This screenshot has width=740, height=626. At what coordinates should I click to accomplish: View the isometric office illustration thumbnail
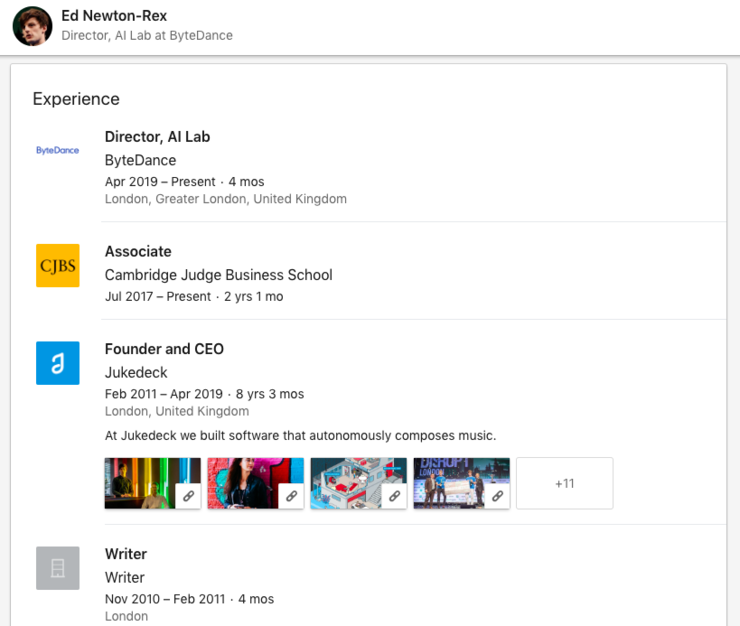tap(358, 483)
